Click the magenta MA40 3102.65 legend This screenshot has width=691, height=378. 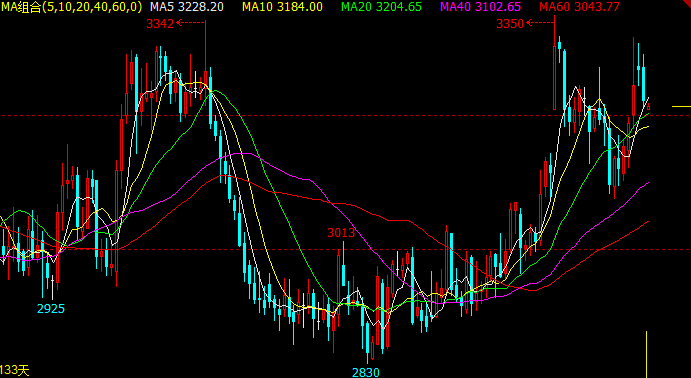coord(481,7)
